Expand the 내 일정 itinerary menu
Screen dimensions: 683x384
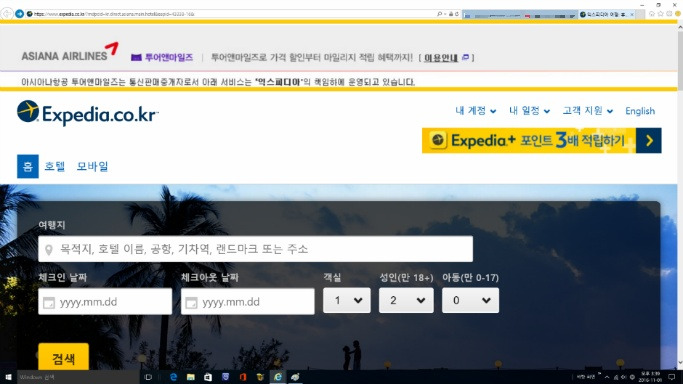[x=529, y=111]
